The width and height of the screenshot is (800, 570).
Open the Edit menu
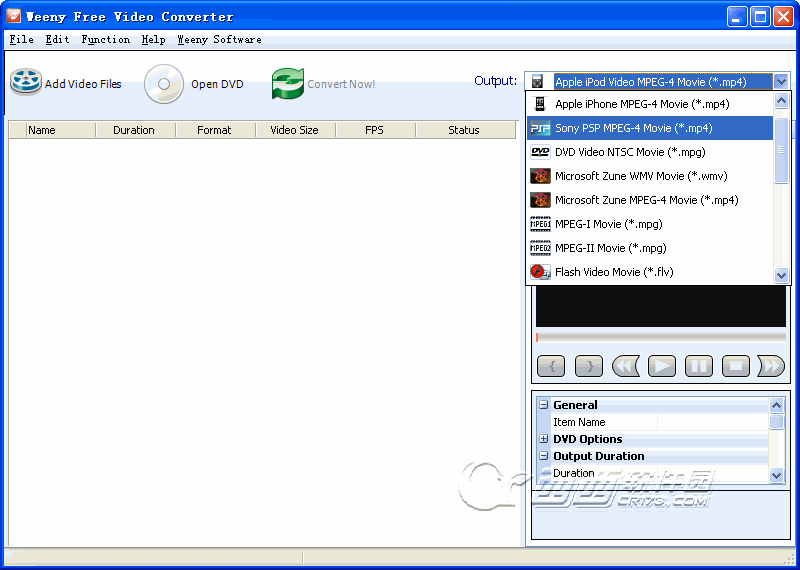(57, 40)
